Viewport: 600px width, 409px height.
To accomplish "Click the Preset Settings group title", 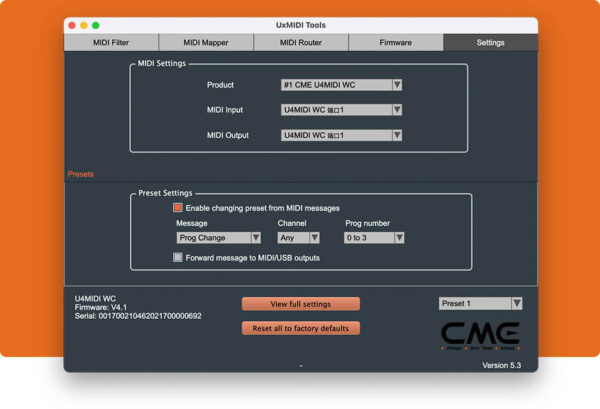I will tap(165, 193).
